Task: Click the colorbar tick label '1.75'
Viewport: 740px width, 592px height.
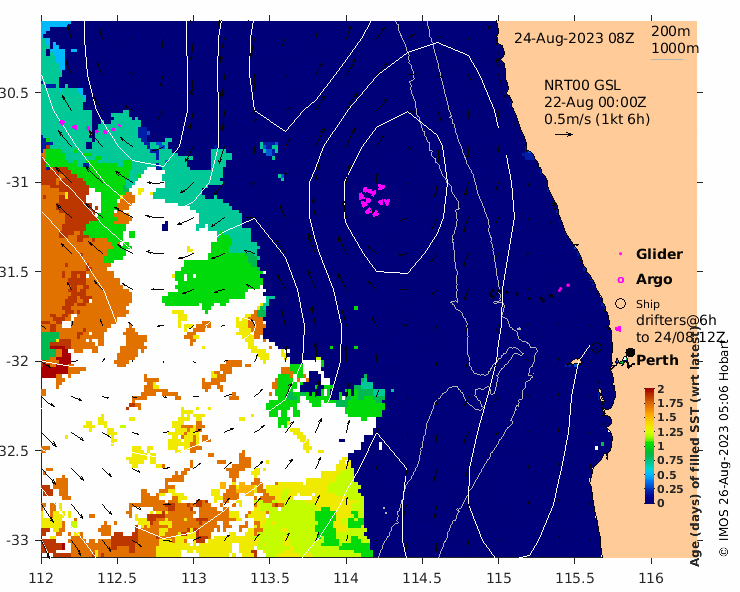Action: point(670,403)
